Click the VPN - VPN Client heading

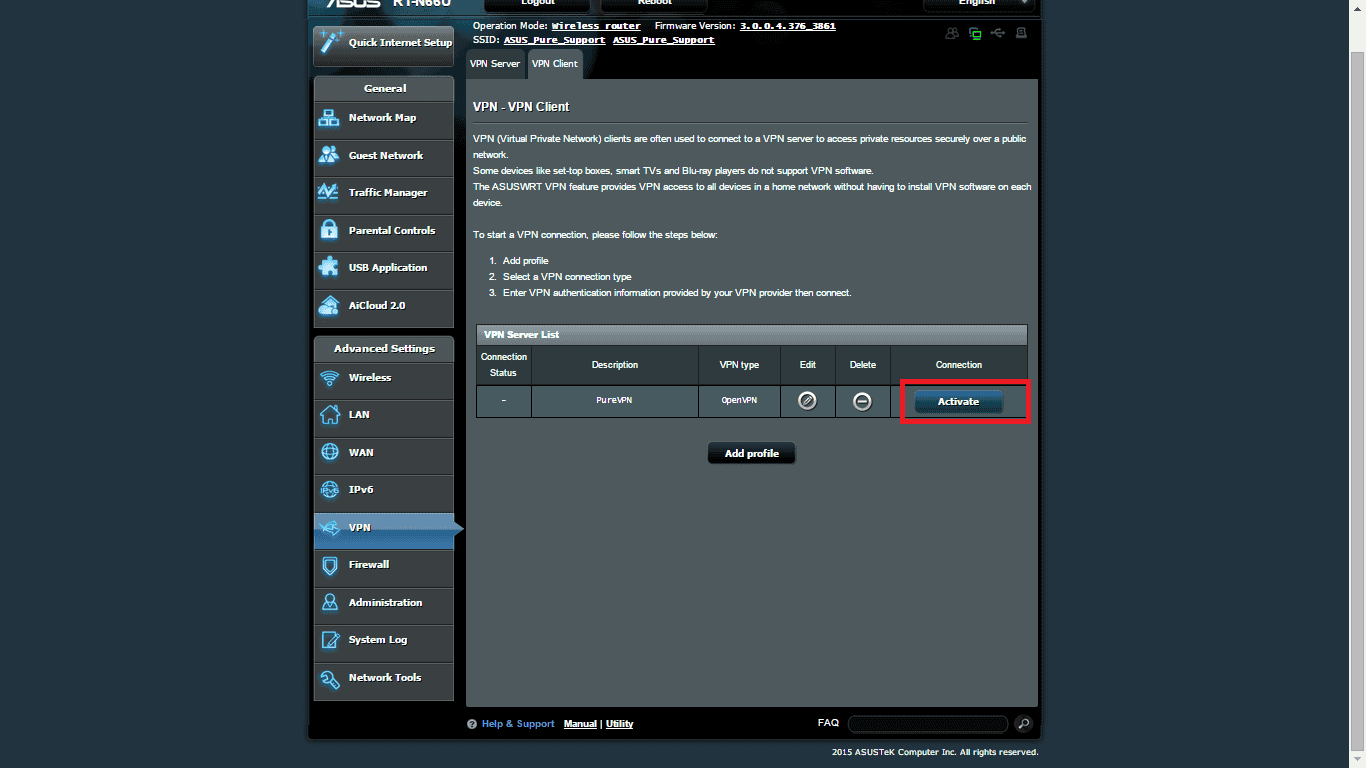[x=520, y=106]
